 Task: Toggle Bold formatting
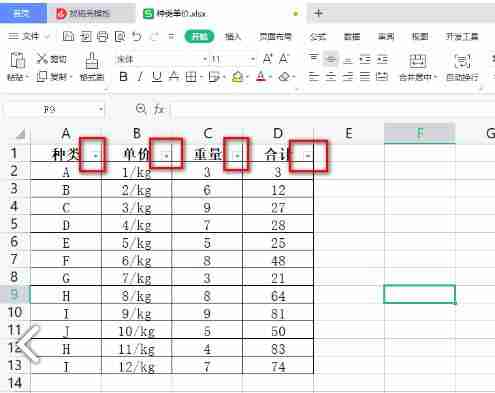[x=123, y=77]
